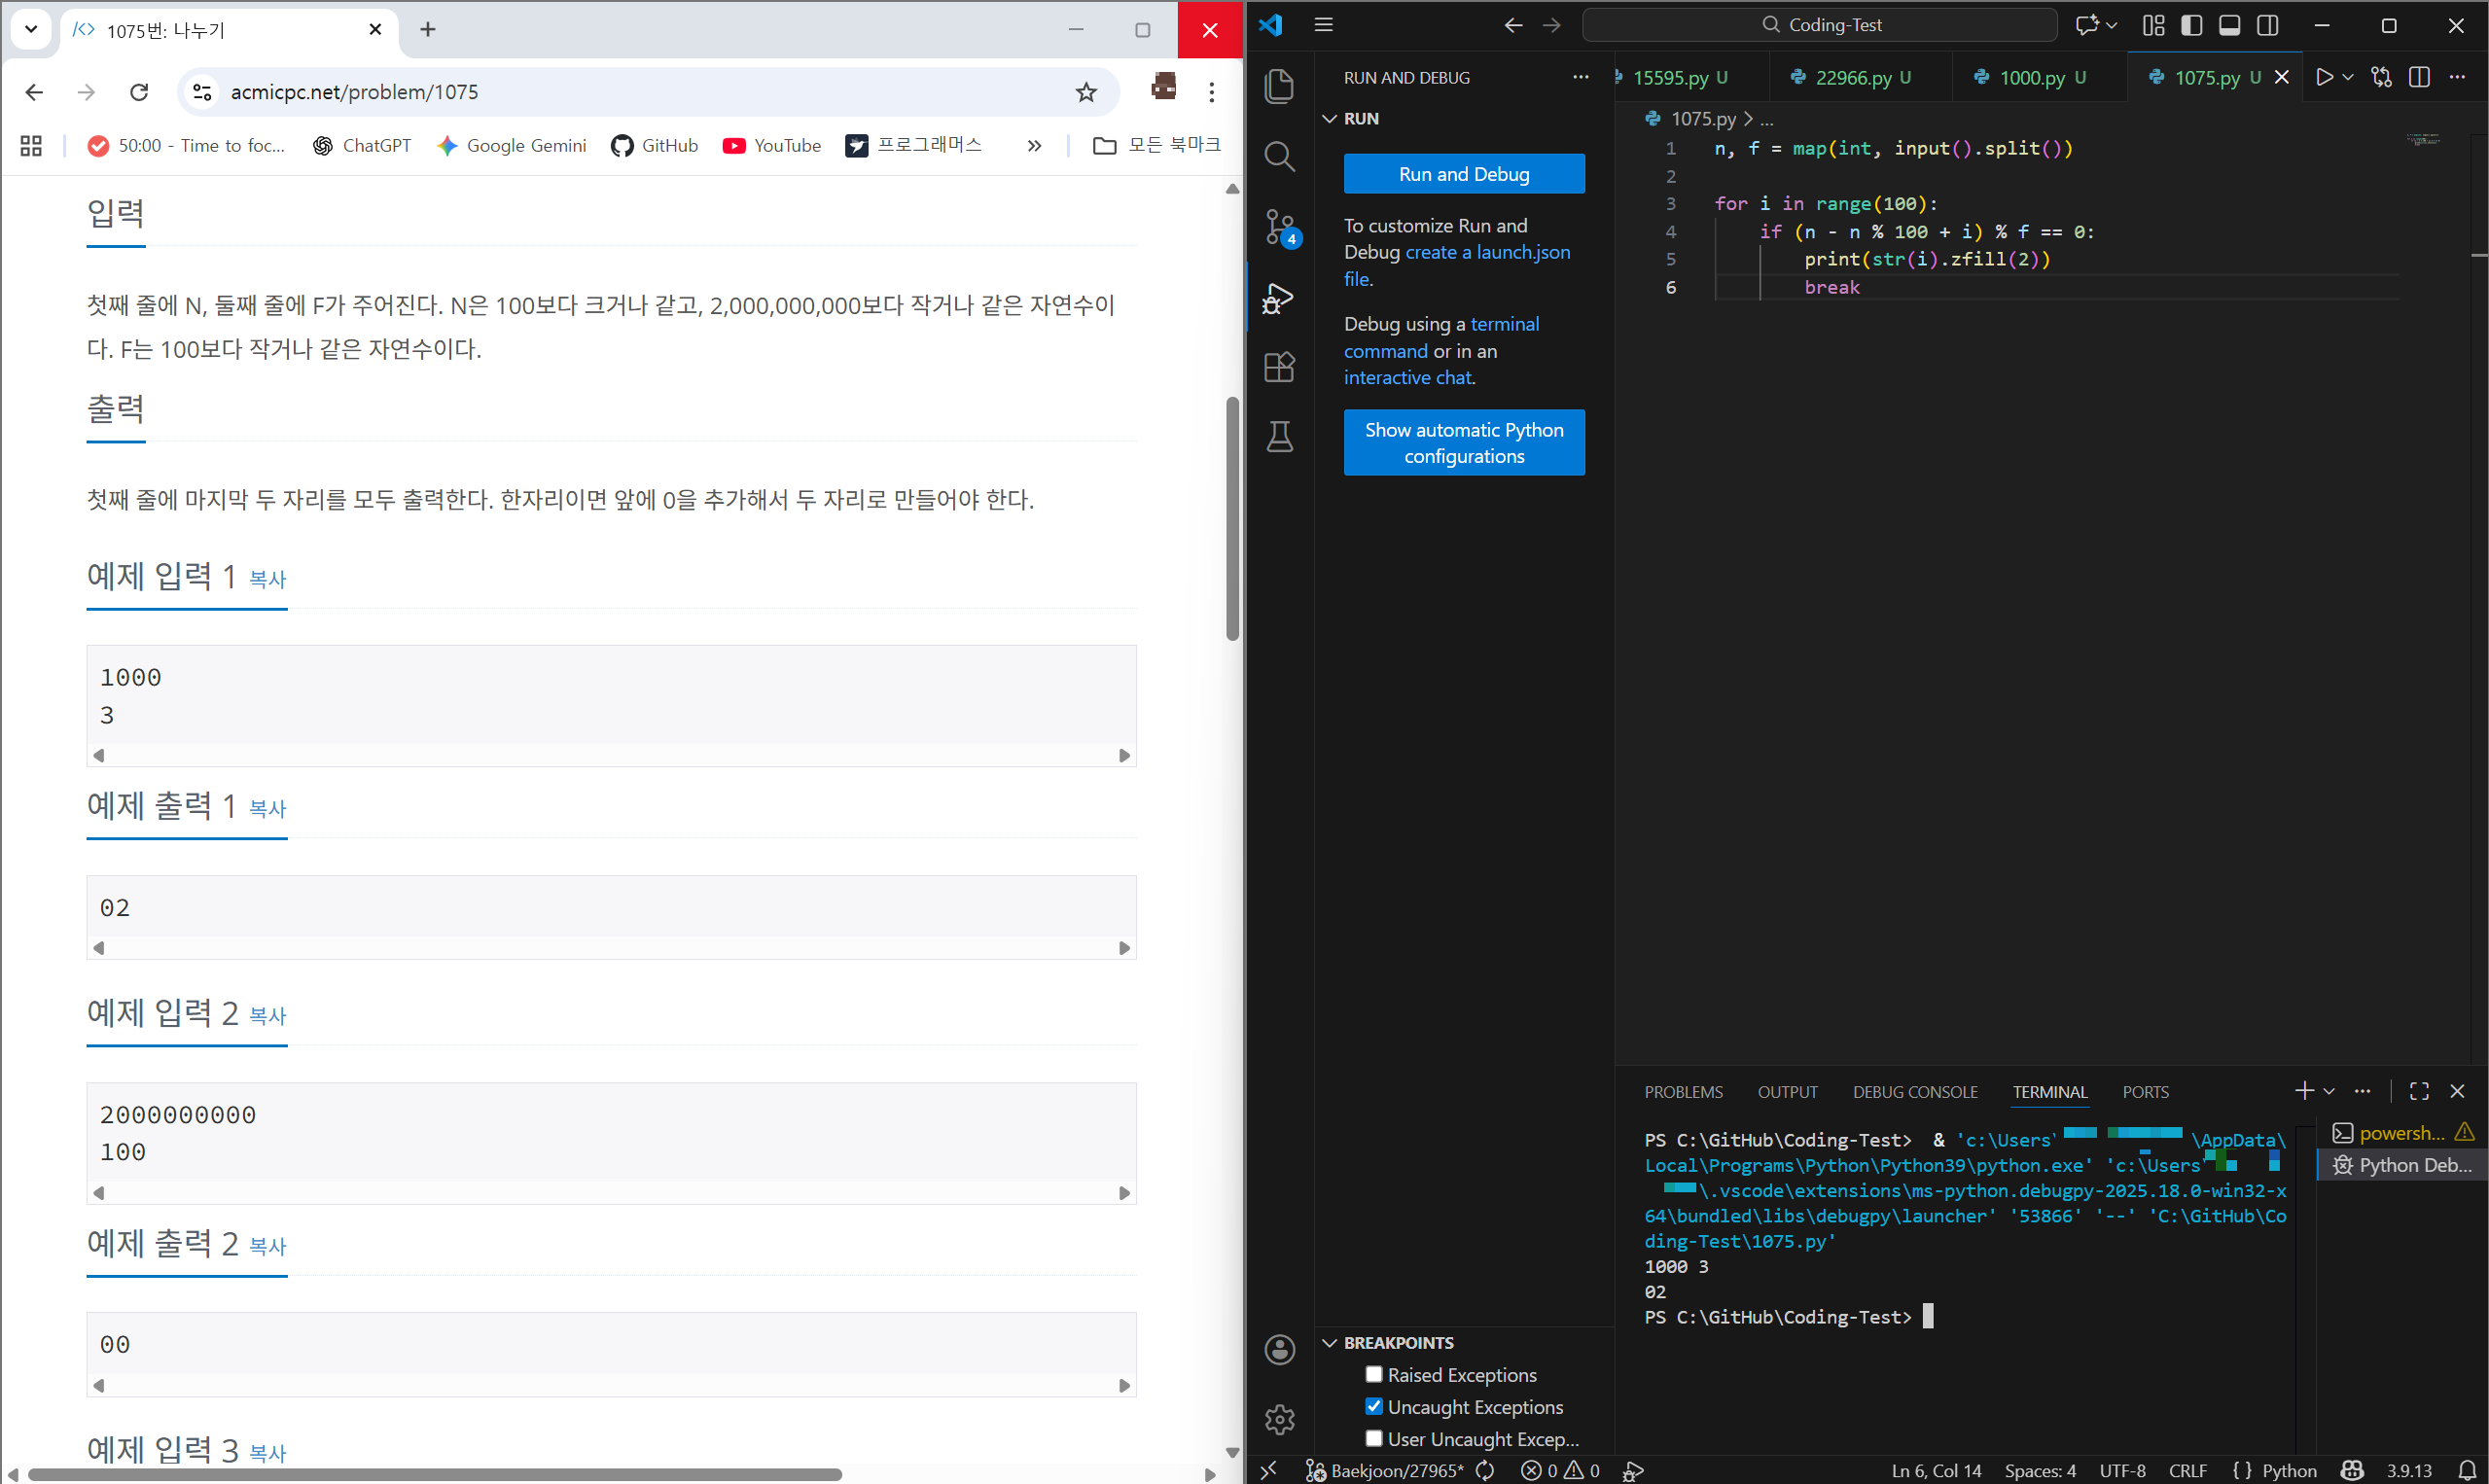The height and width of the screenshot is (1484, 2489).
Task: Collapse the BREAKPOINTS section
Action: 1330,1343
